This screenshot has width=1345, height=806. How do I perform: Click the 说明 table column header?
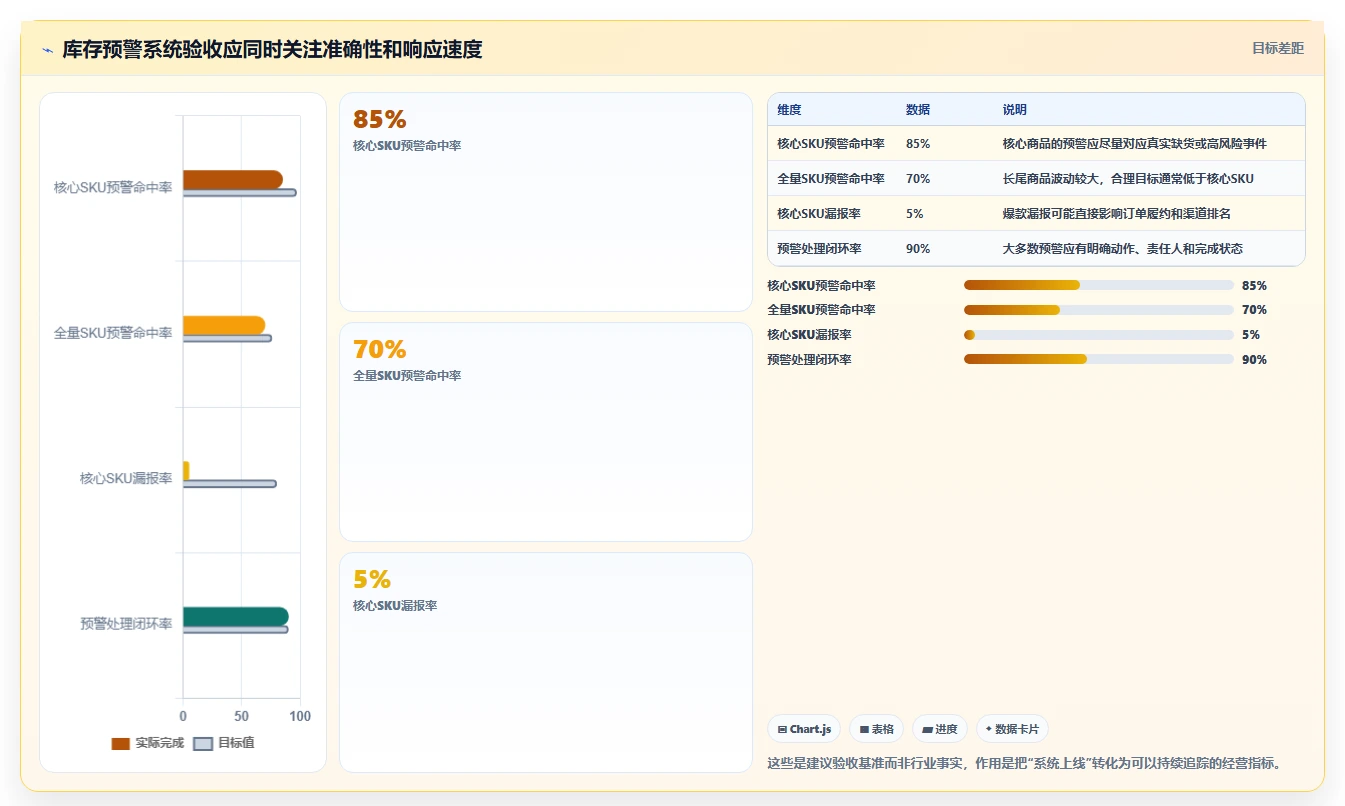(x=1015, y=110)
